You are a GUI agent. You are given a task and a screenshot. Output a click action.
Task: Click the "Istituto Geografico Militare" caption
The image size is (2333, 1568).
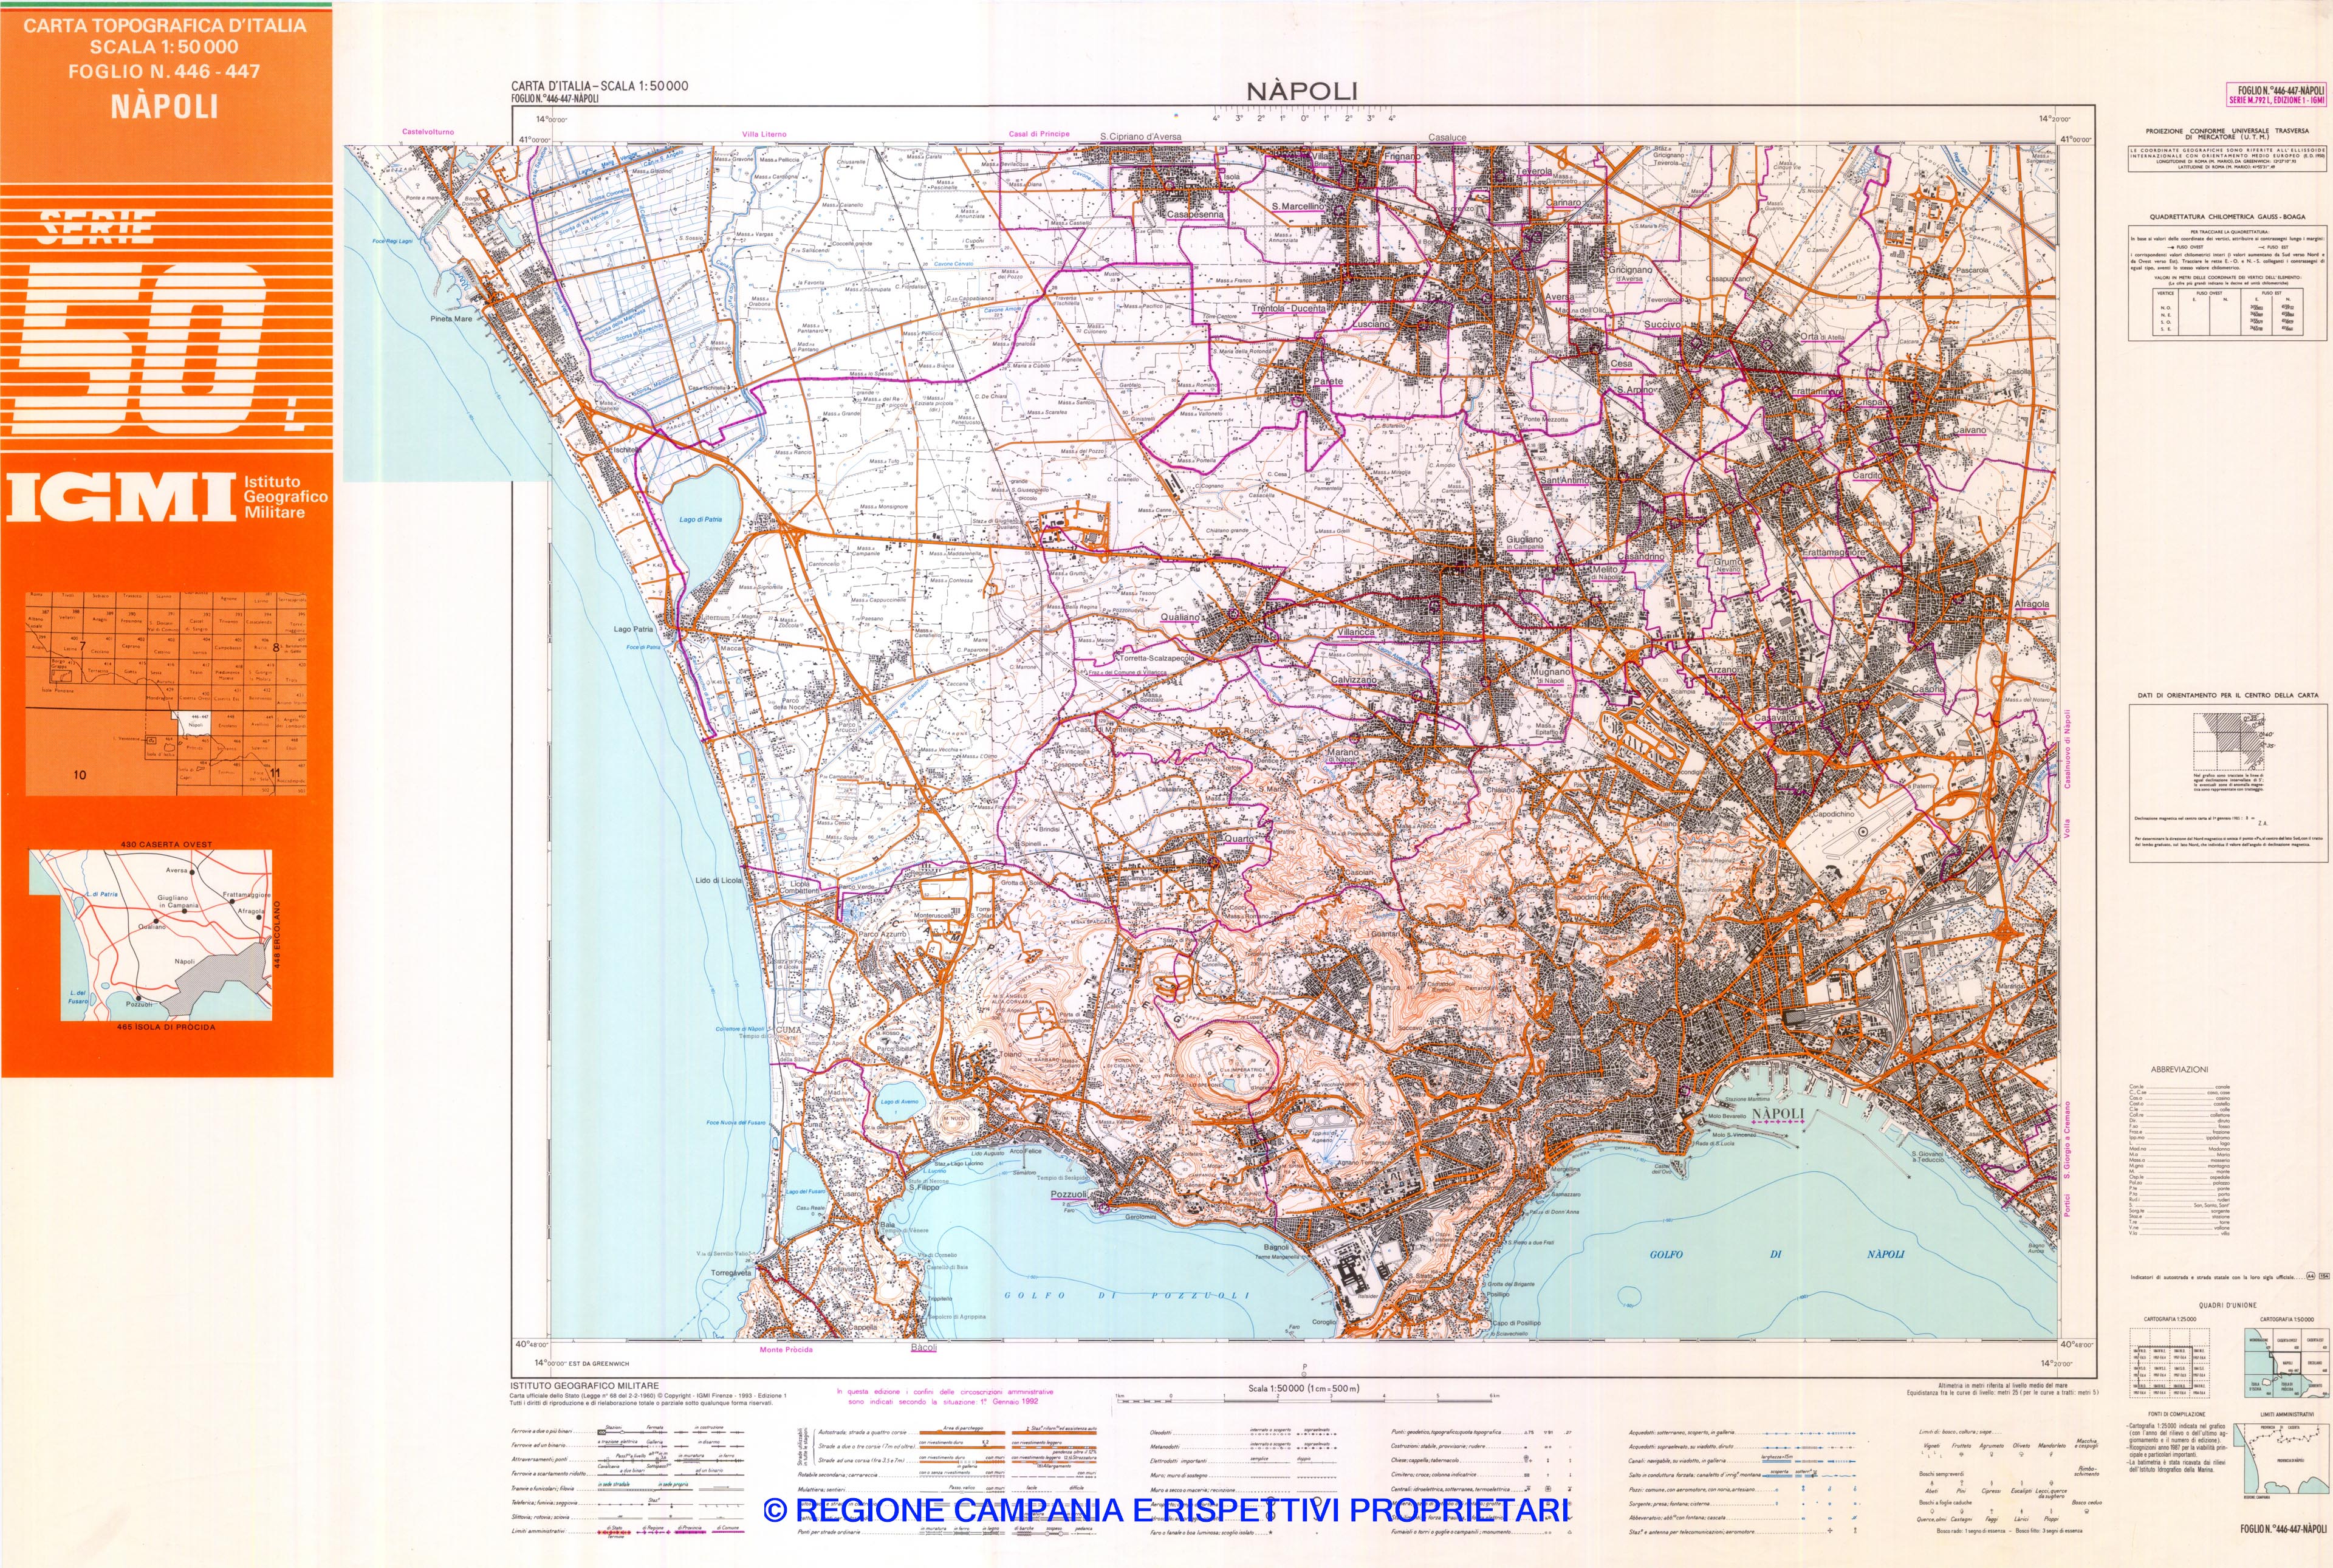coord(286,497)
